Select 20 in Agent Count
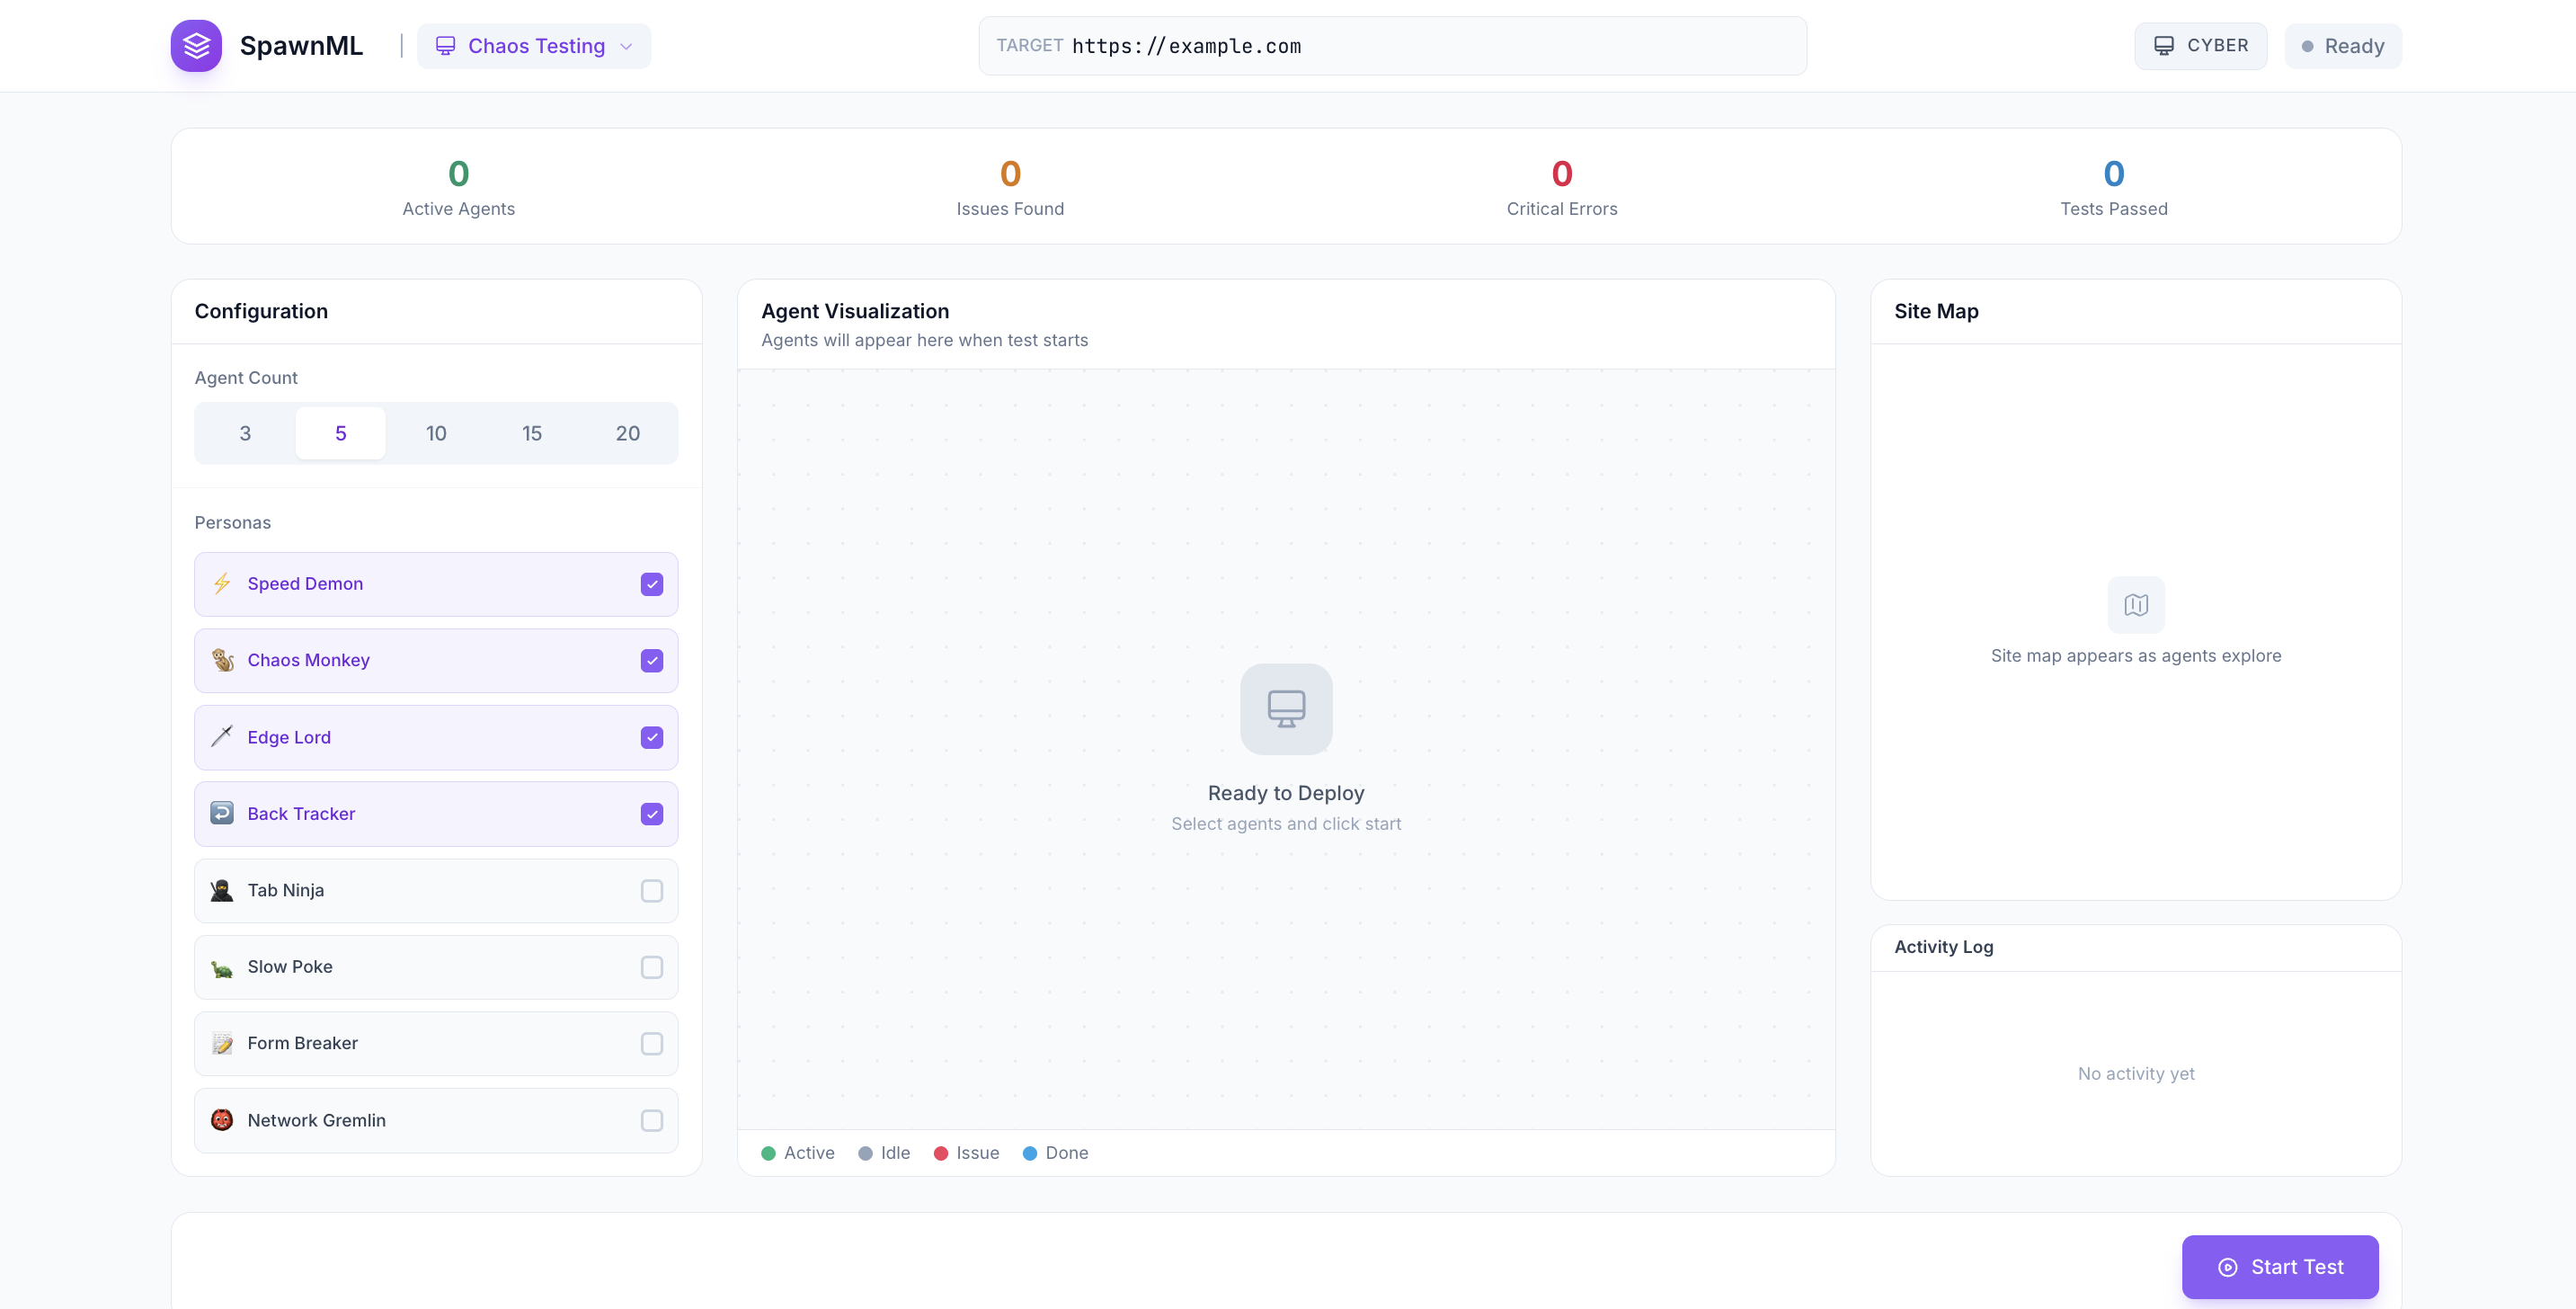This screenshot has height=1309, width=2576. point(628,433)
